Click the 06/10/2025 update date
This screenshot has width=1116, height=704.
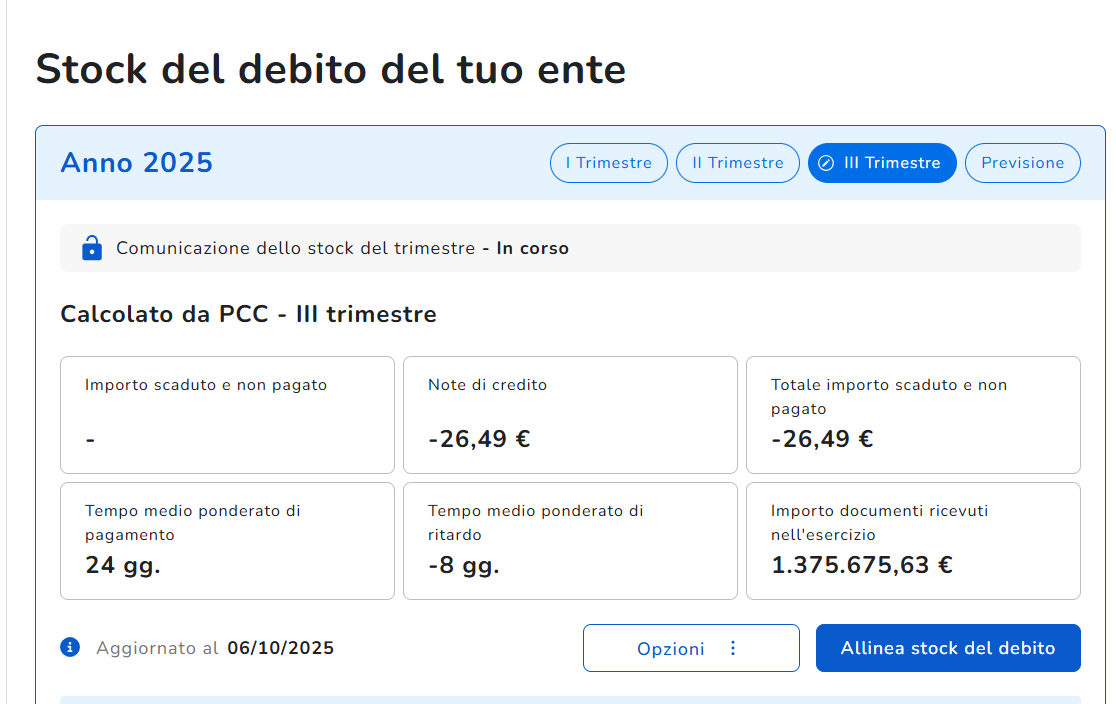[280, 648]
